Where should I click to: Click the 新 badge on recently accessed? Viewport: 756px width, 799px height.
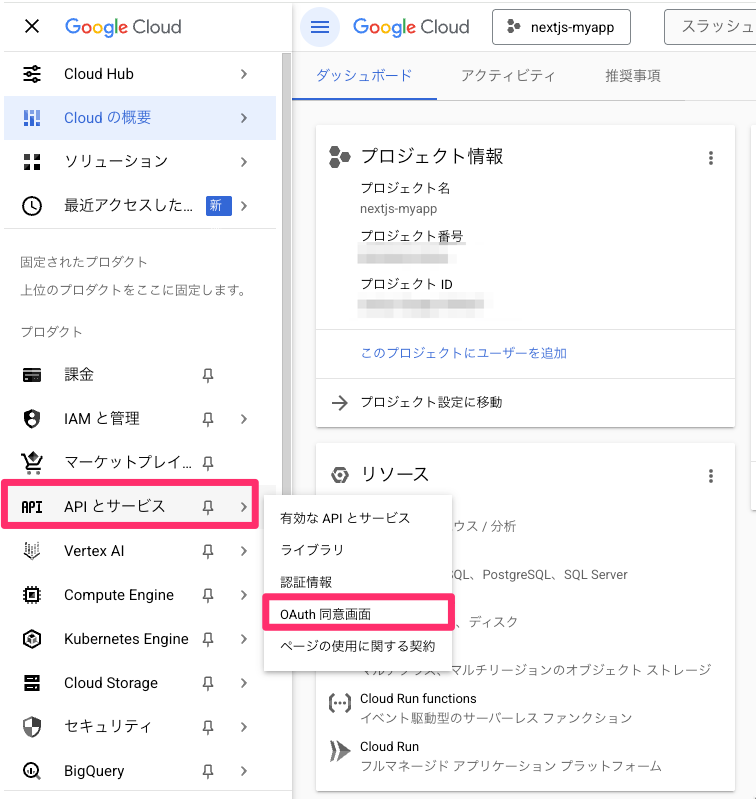[219, 206]
